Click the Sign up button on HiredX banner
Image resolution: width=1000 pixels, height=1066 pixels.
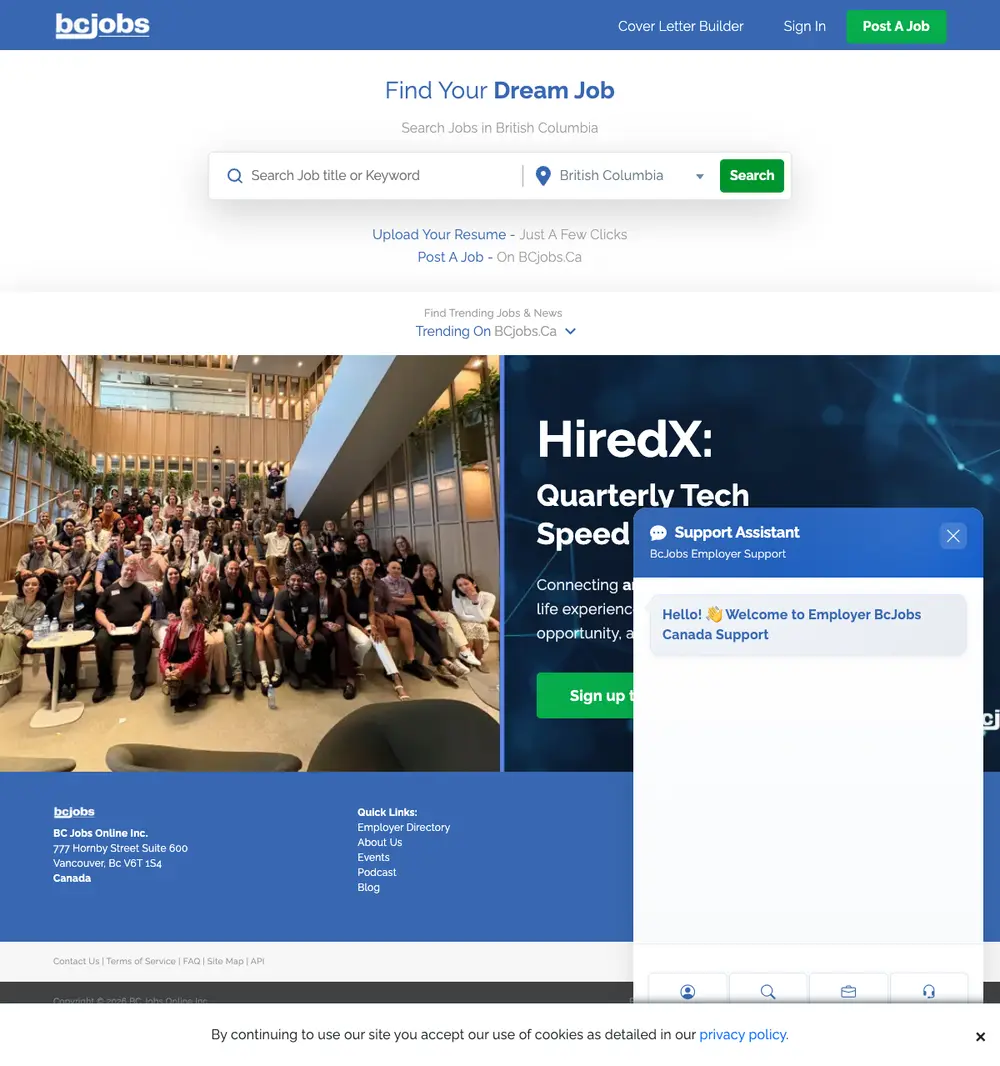click(x=585, y=695)
